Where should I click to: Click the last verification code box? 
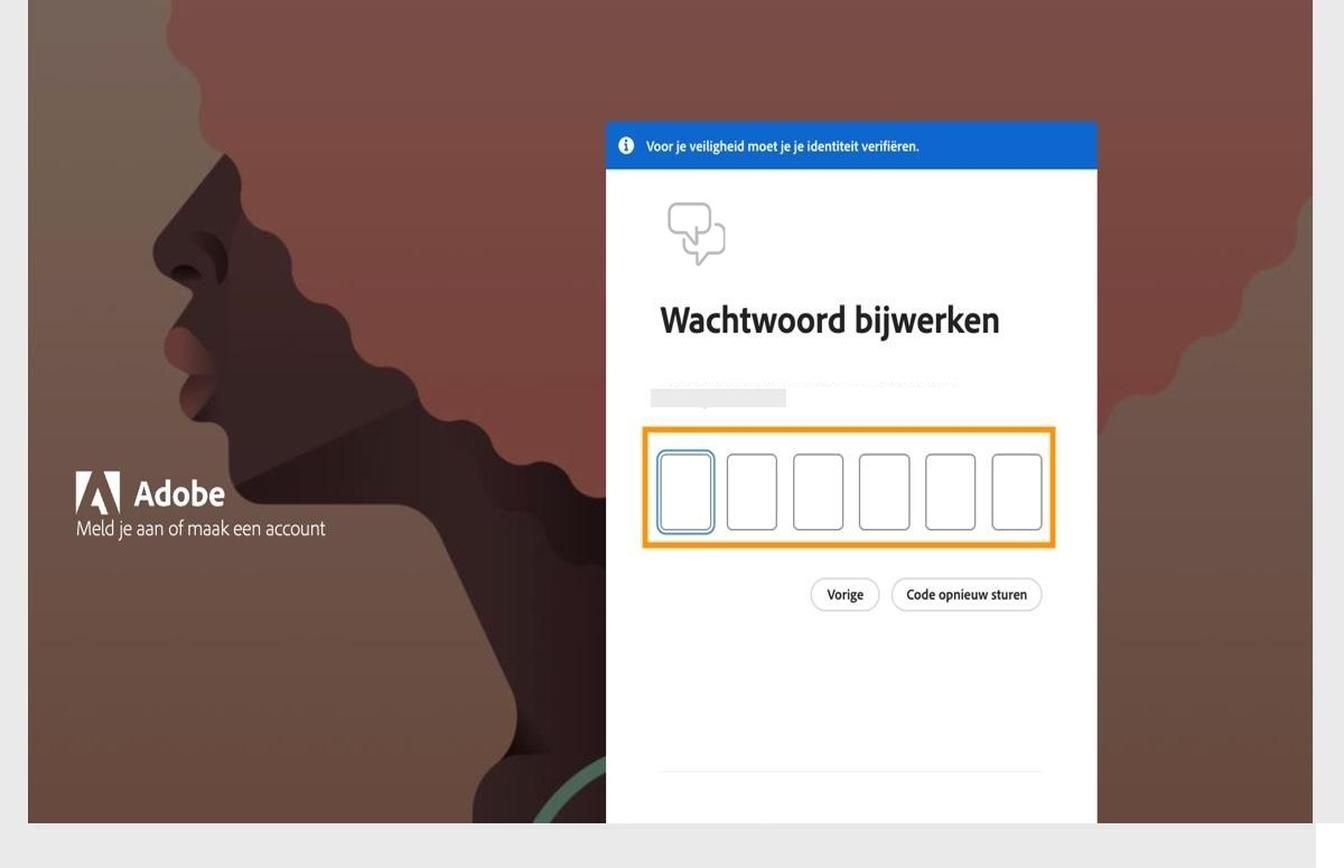[1016, 490]
